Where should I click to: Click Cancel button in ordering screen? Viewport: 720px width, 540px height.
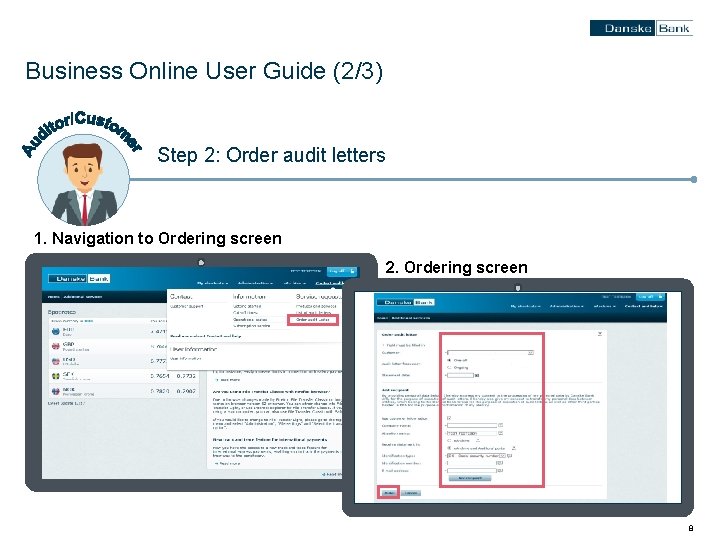click(411, 493)
